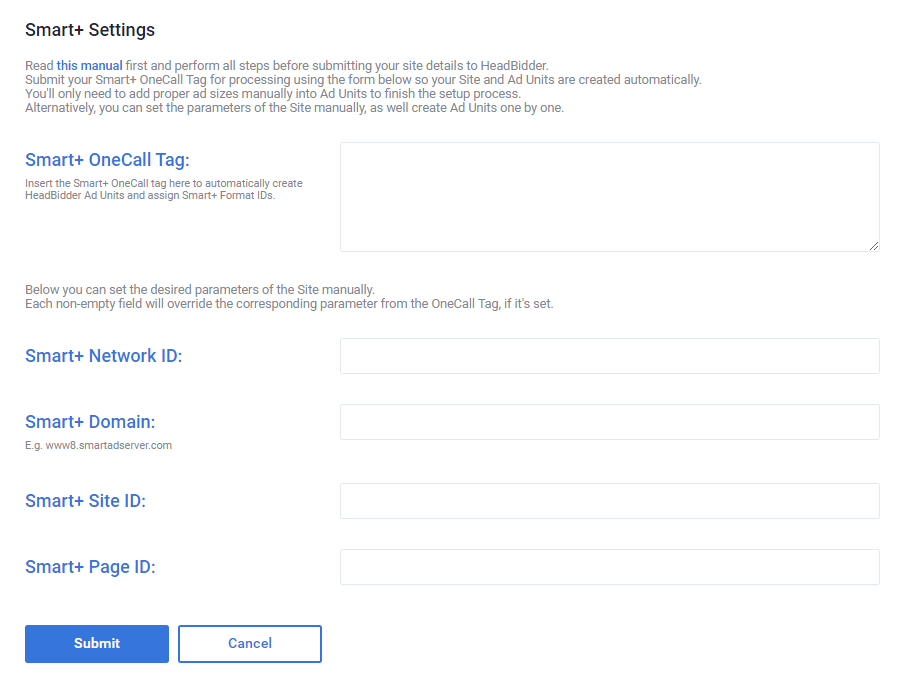Image resolution: width=918 pixels, height=690 pixels.
Task: Click the "Smart+ OneCall Tag:" label
Action: tap(107, 160)
